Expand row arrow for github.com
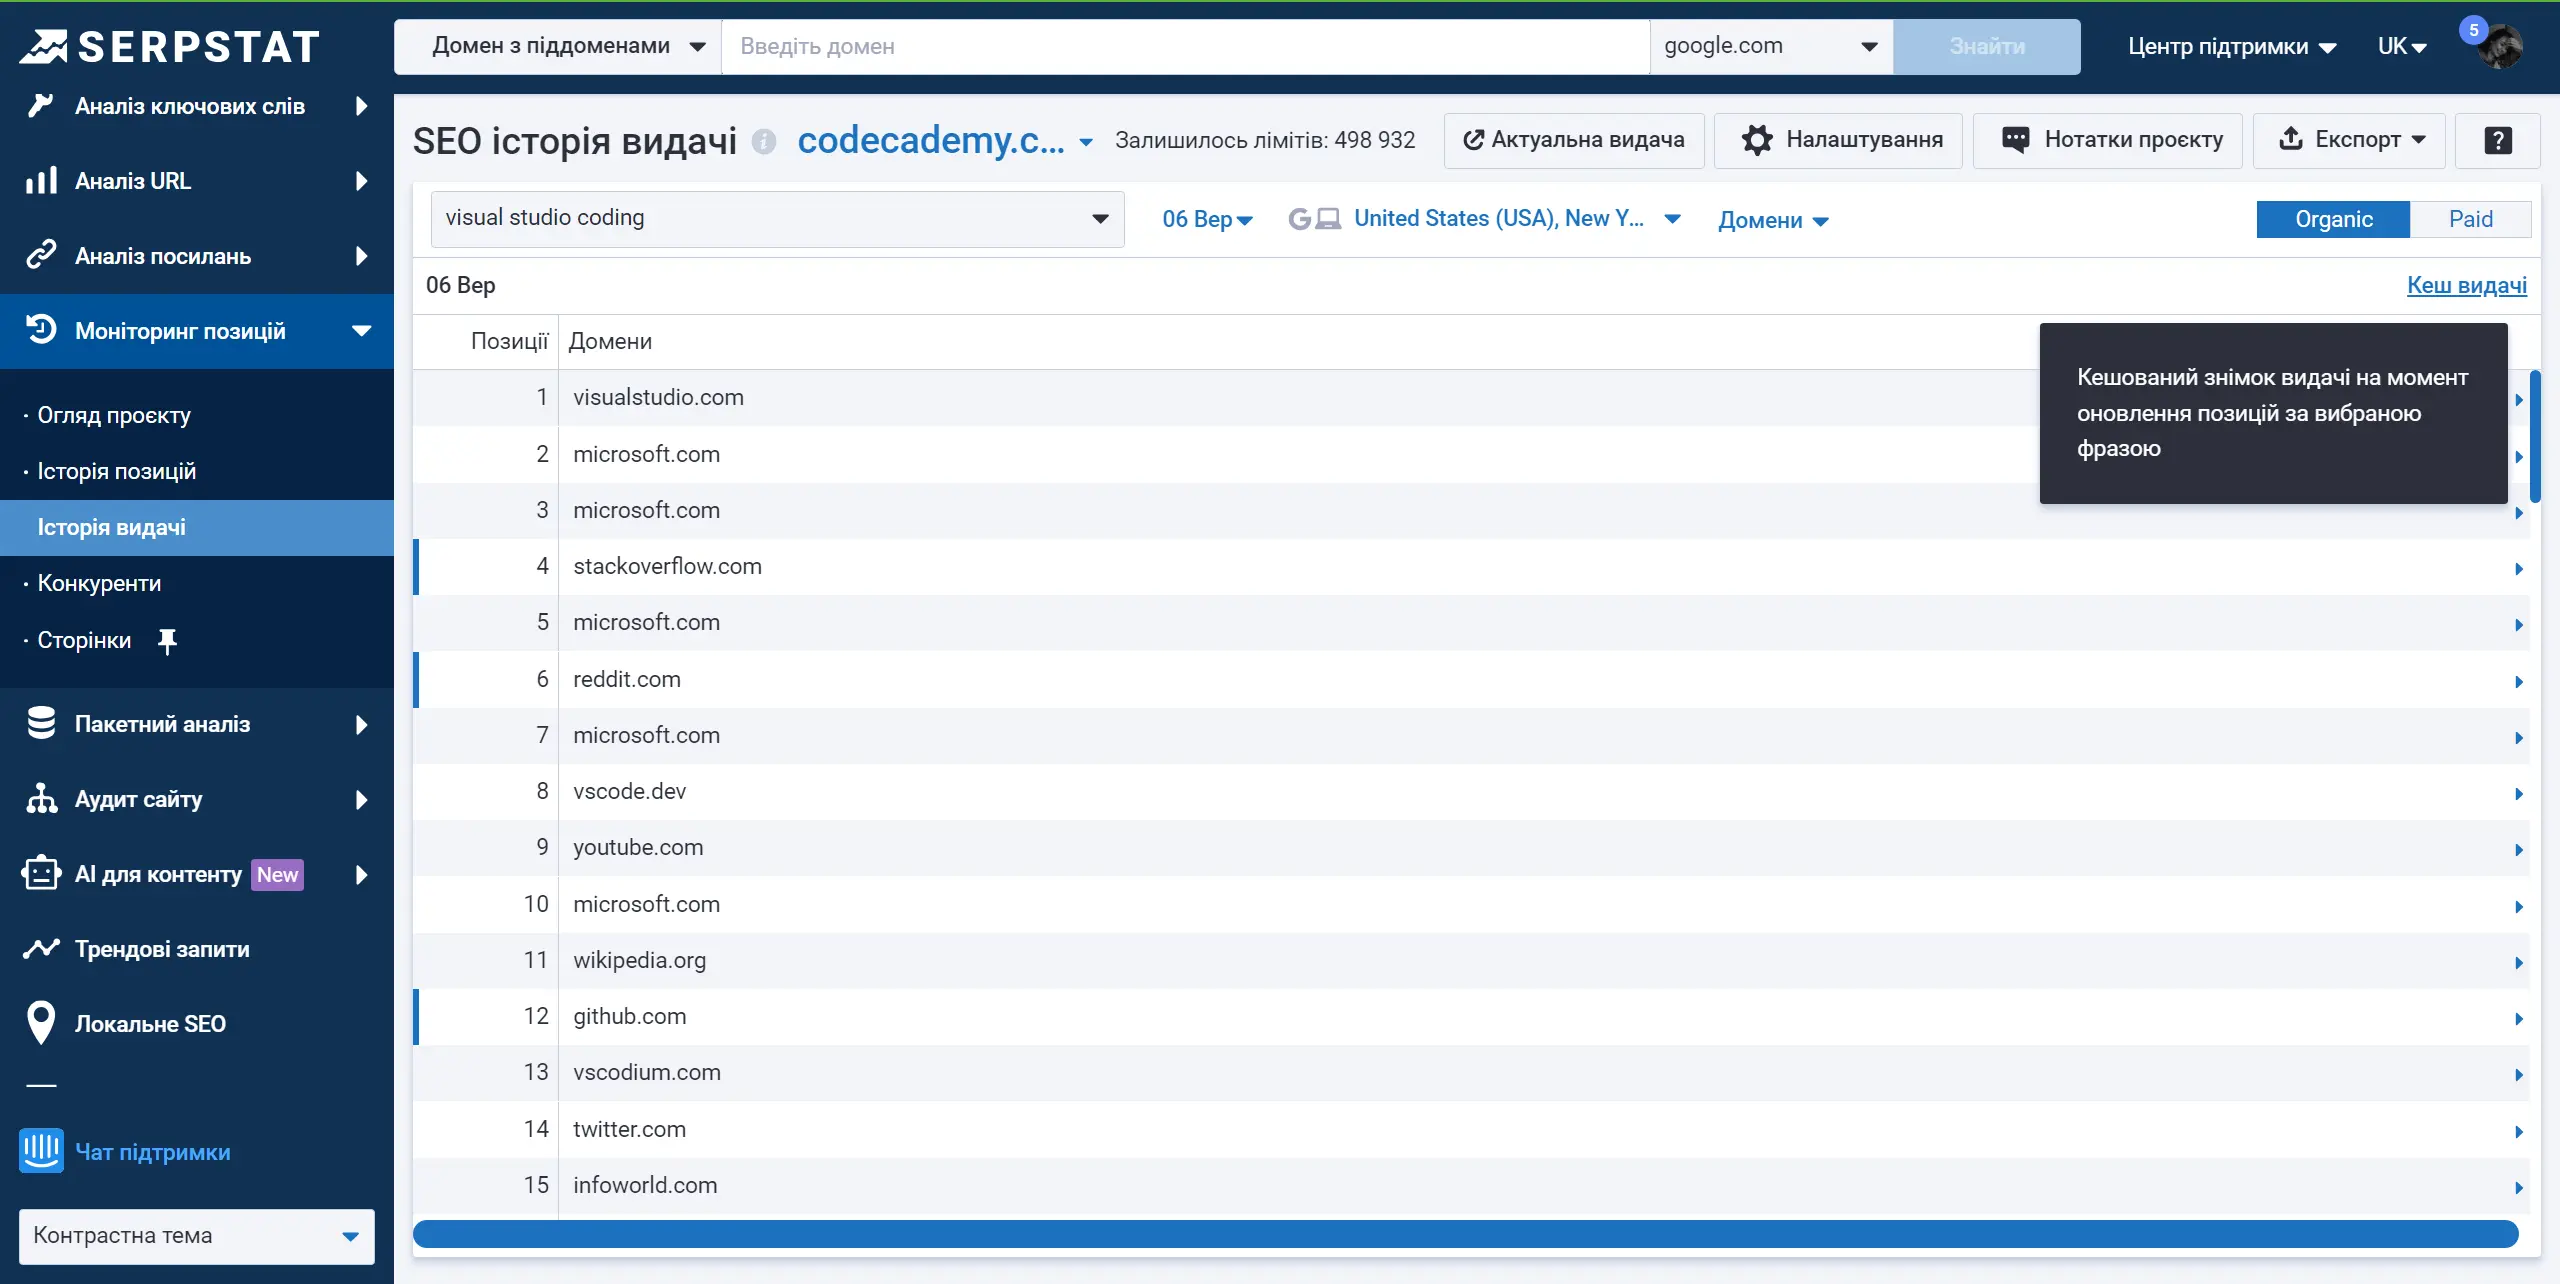The height and width of the screenshot is (1284, 2560). pyautogui.click(x=2518, y=1019)
